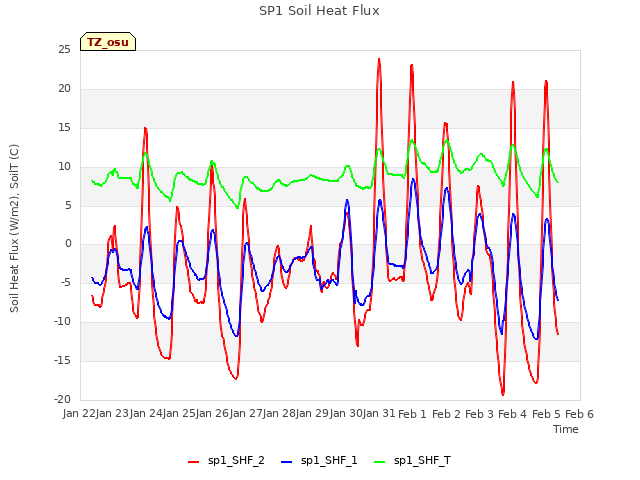Click the Feb 5 x-axis tick label

coord(546,414)
